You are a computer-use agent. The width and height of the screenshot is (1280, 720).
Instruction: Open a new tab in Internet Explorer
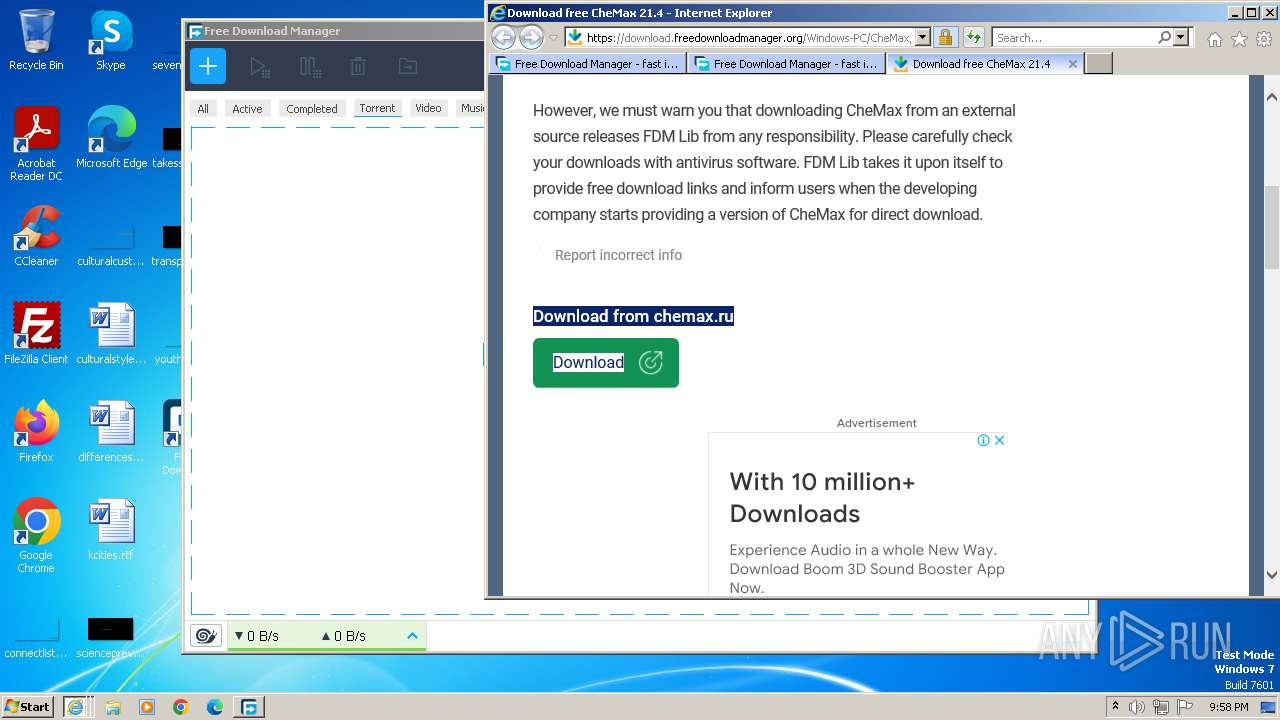point(1099,63)
